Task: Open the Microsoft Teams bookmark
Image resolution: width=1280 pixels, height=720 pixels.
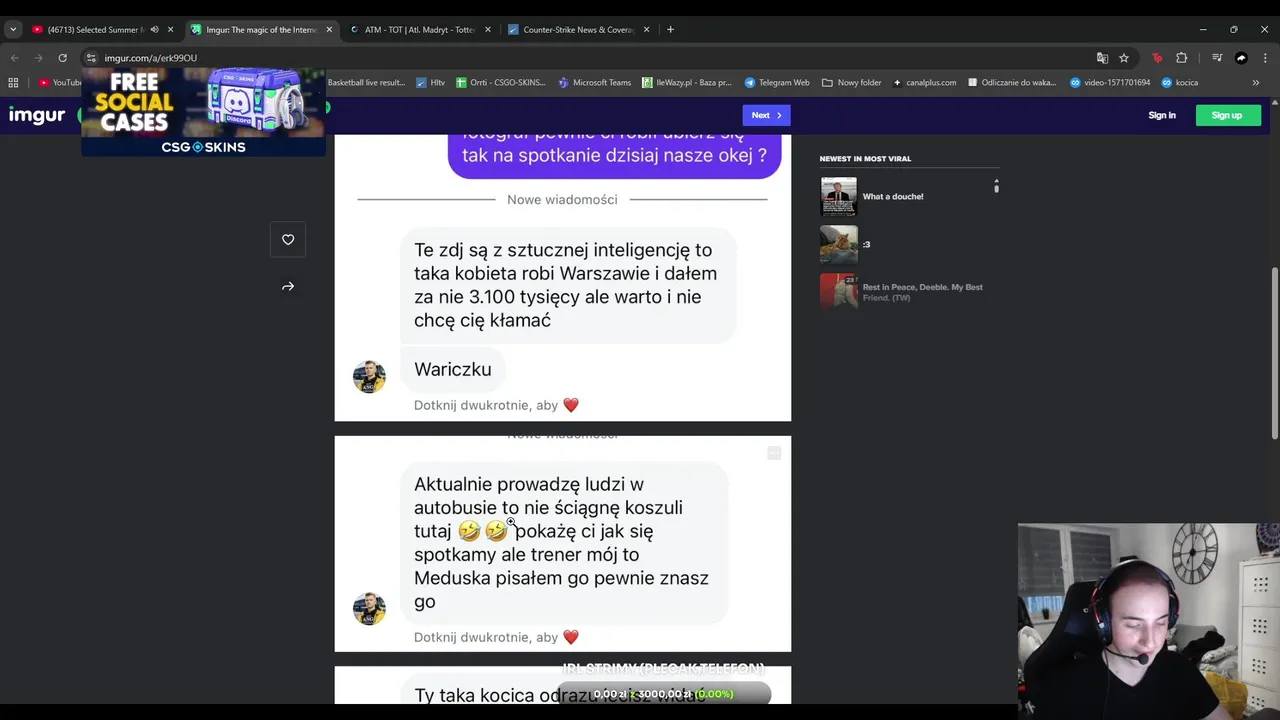Action: click(595, 82)
